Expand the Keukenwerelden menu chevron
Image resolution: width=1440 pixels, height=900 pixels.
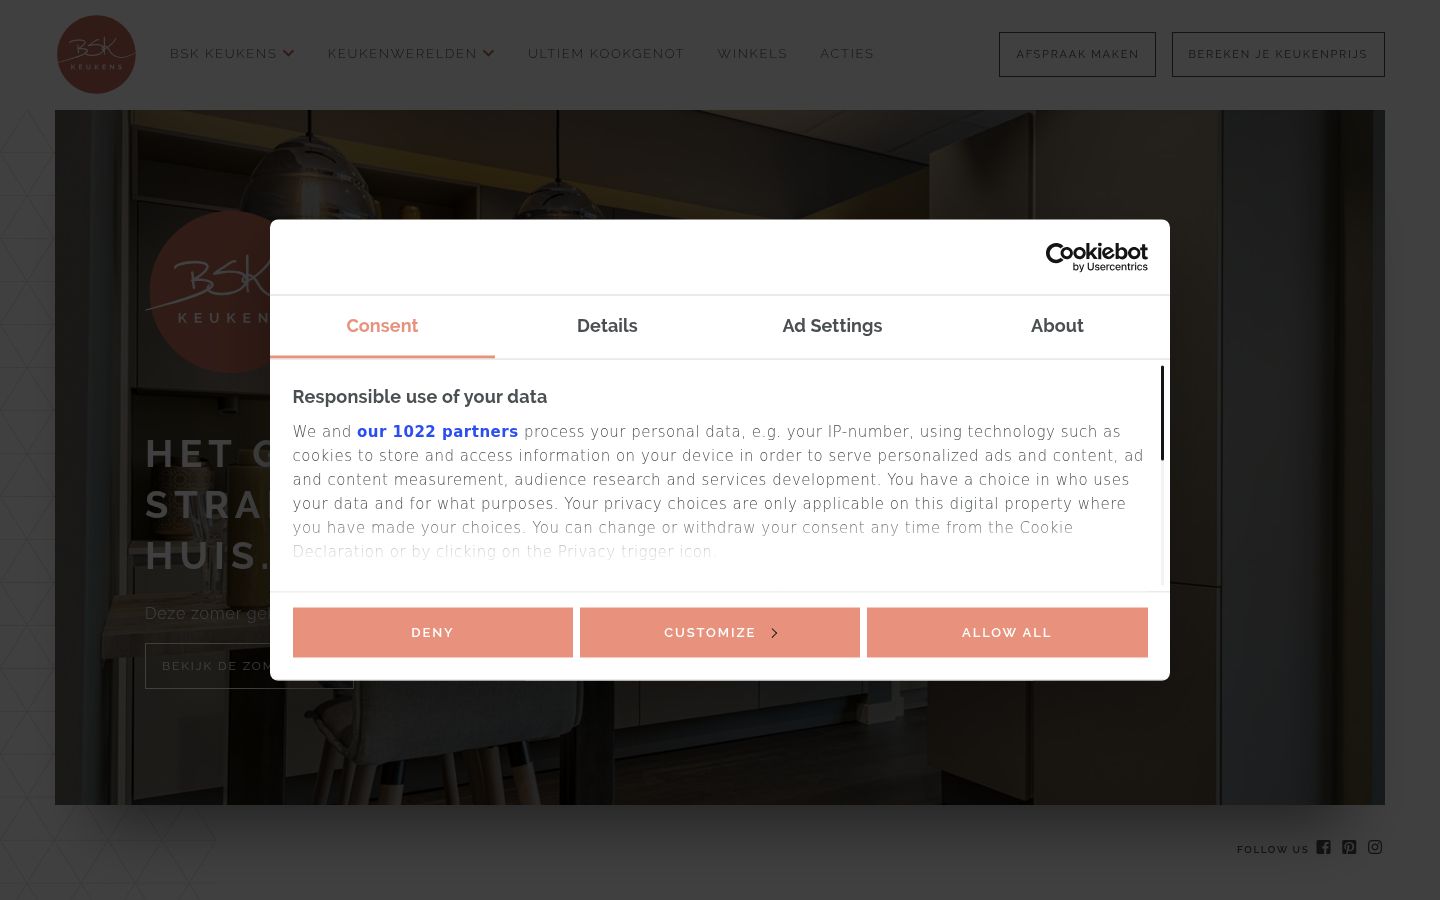coord(489,54)
